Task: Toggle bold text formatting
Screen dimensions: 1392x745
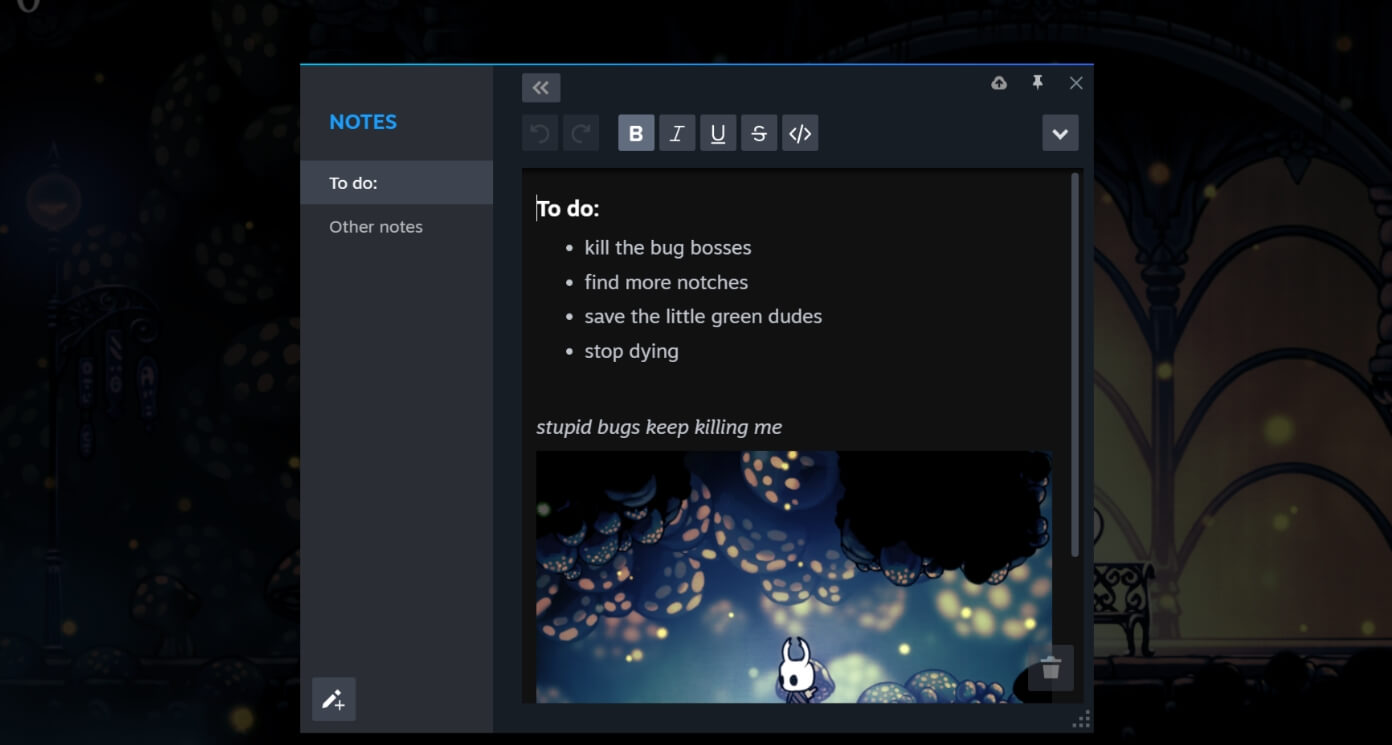Action: coord(636,133)
